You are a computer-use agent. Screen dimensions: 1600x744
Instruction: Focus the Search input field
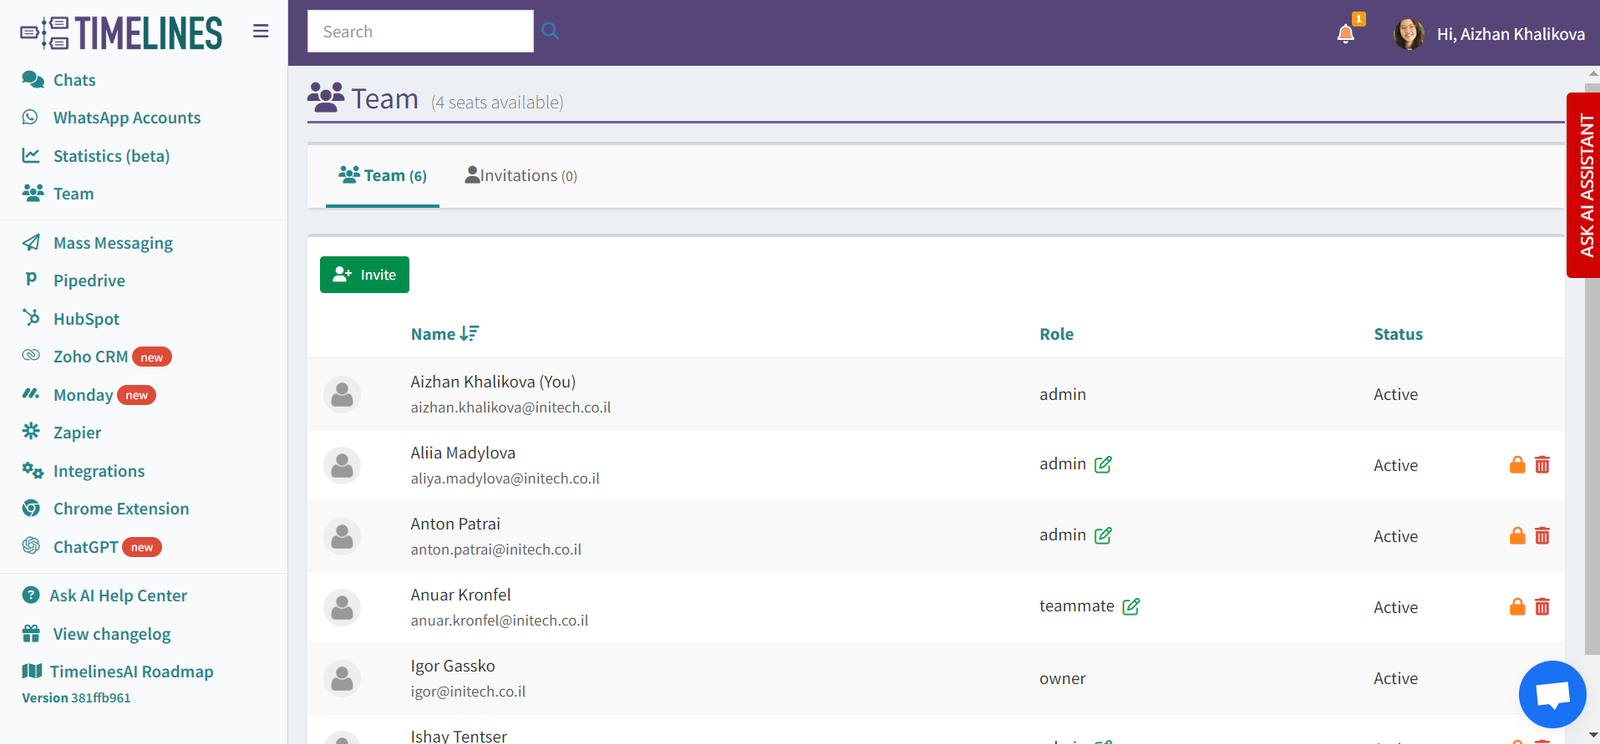coord(420,31)
